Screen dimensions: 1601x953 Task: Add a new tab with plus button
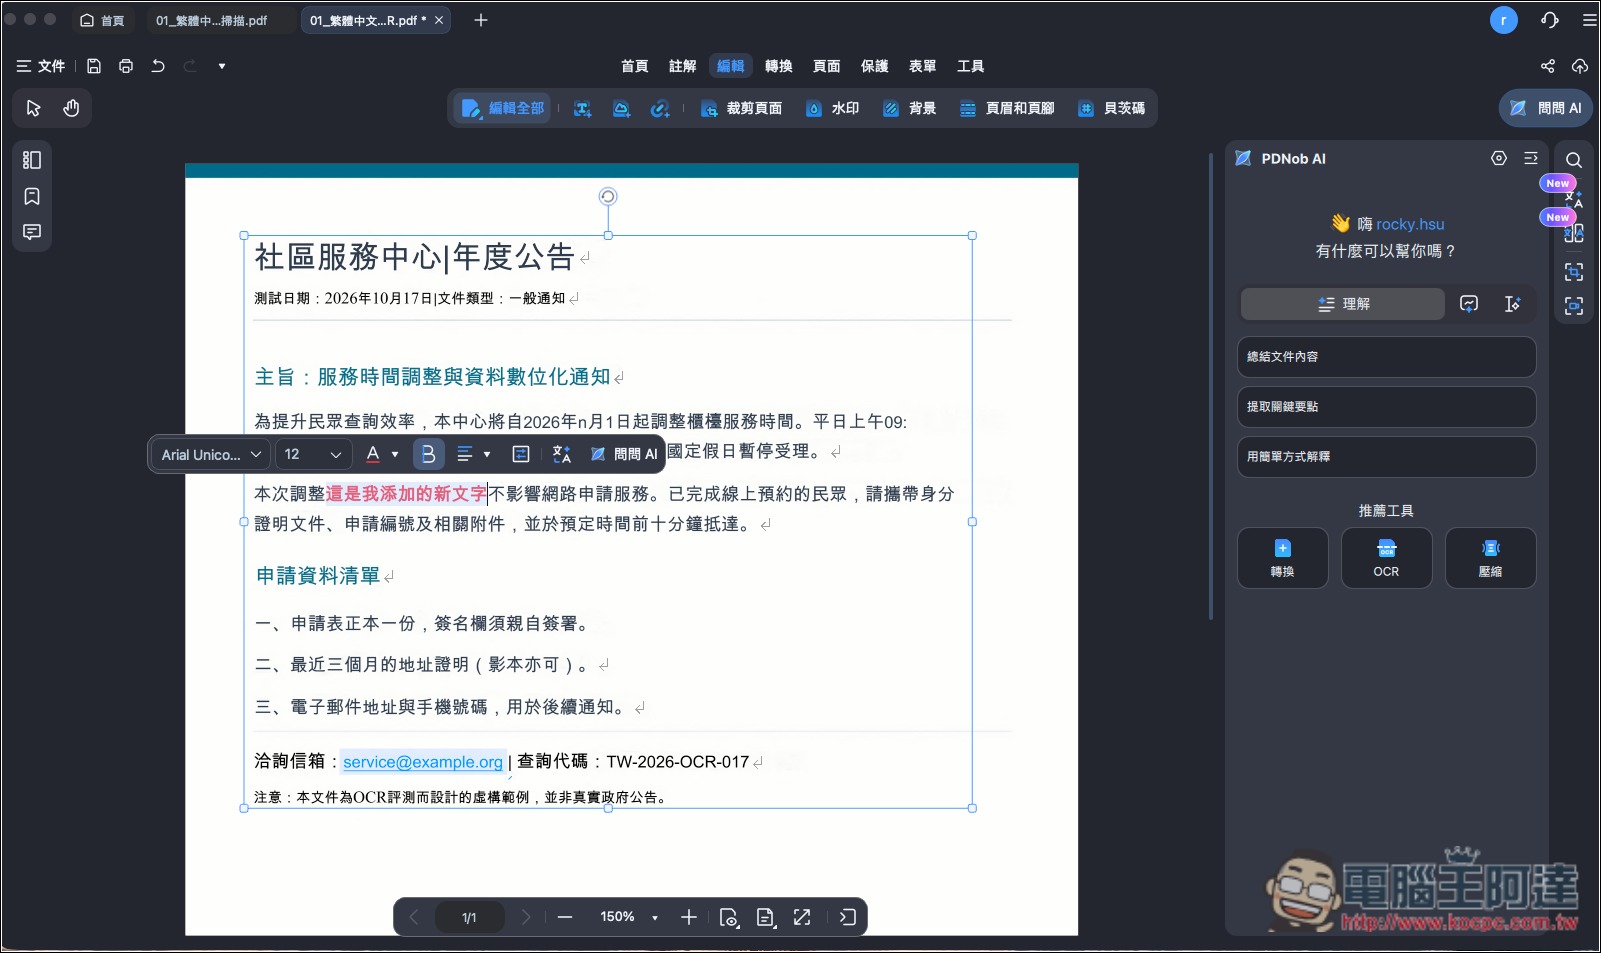(x=481, y=20)
